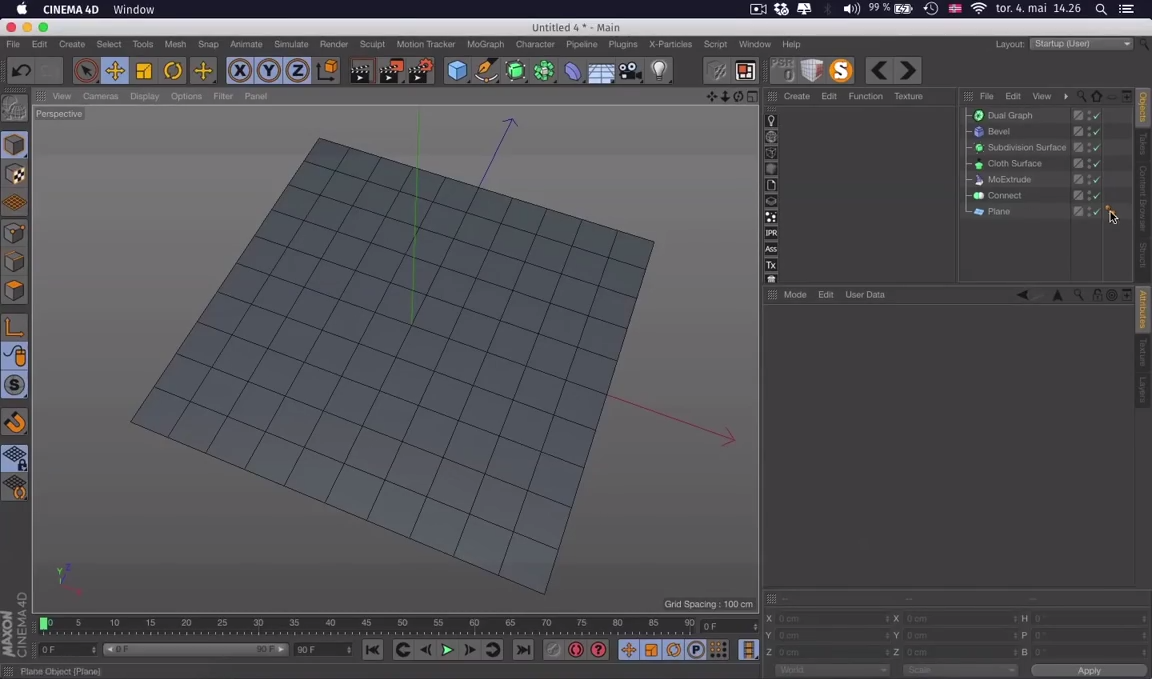
Task: Disable the MoExtrude checkmark
Action: (1097, 180)
